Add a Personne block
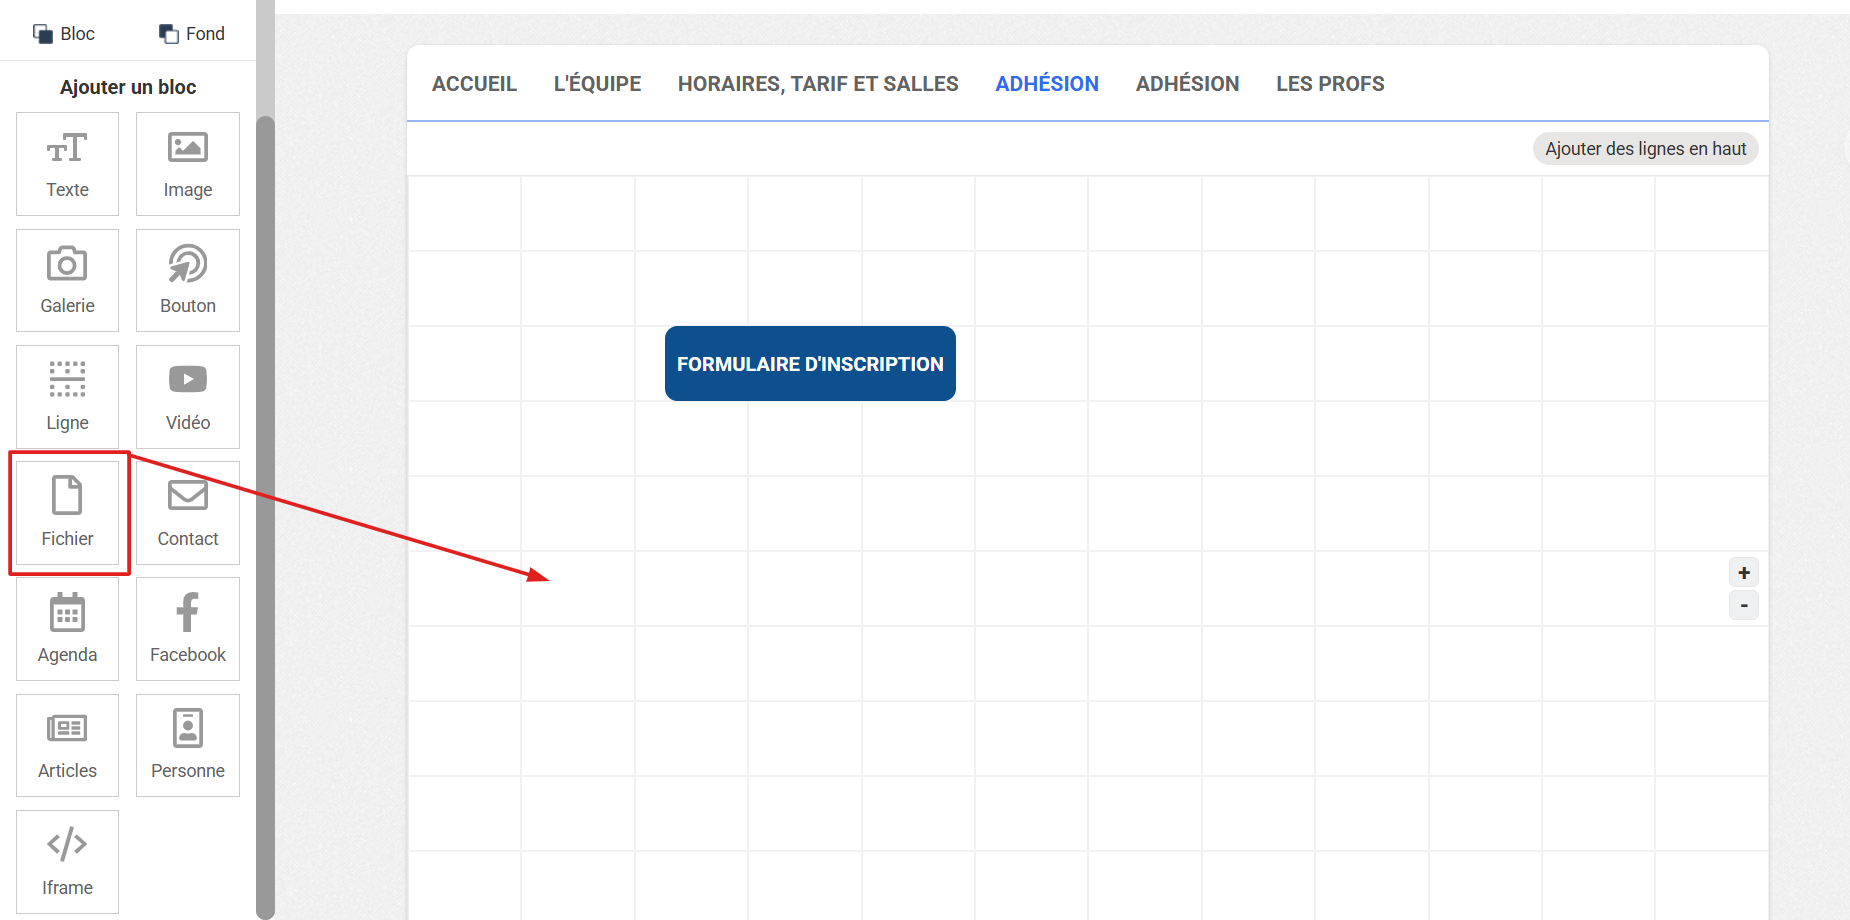This screenshot has height=920, width=1850. (x=187, y=745)
